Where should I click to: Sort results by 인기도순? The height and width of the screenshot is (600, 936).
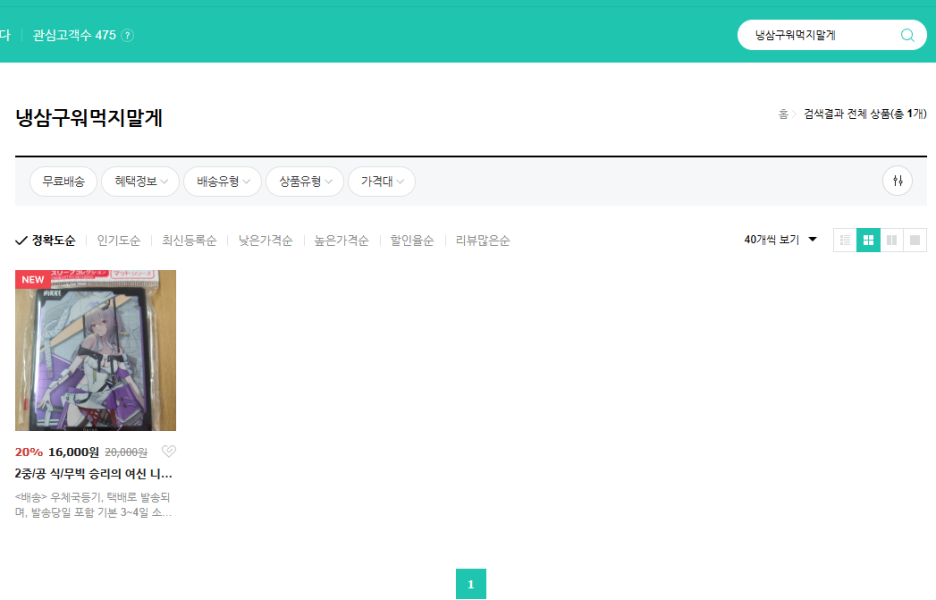(x=118, y=240)
